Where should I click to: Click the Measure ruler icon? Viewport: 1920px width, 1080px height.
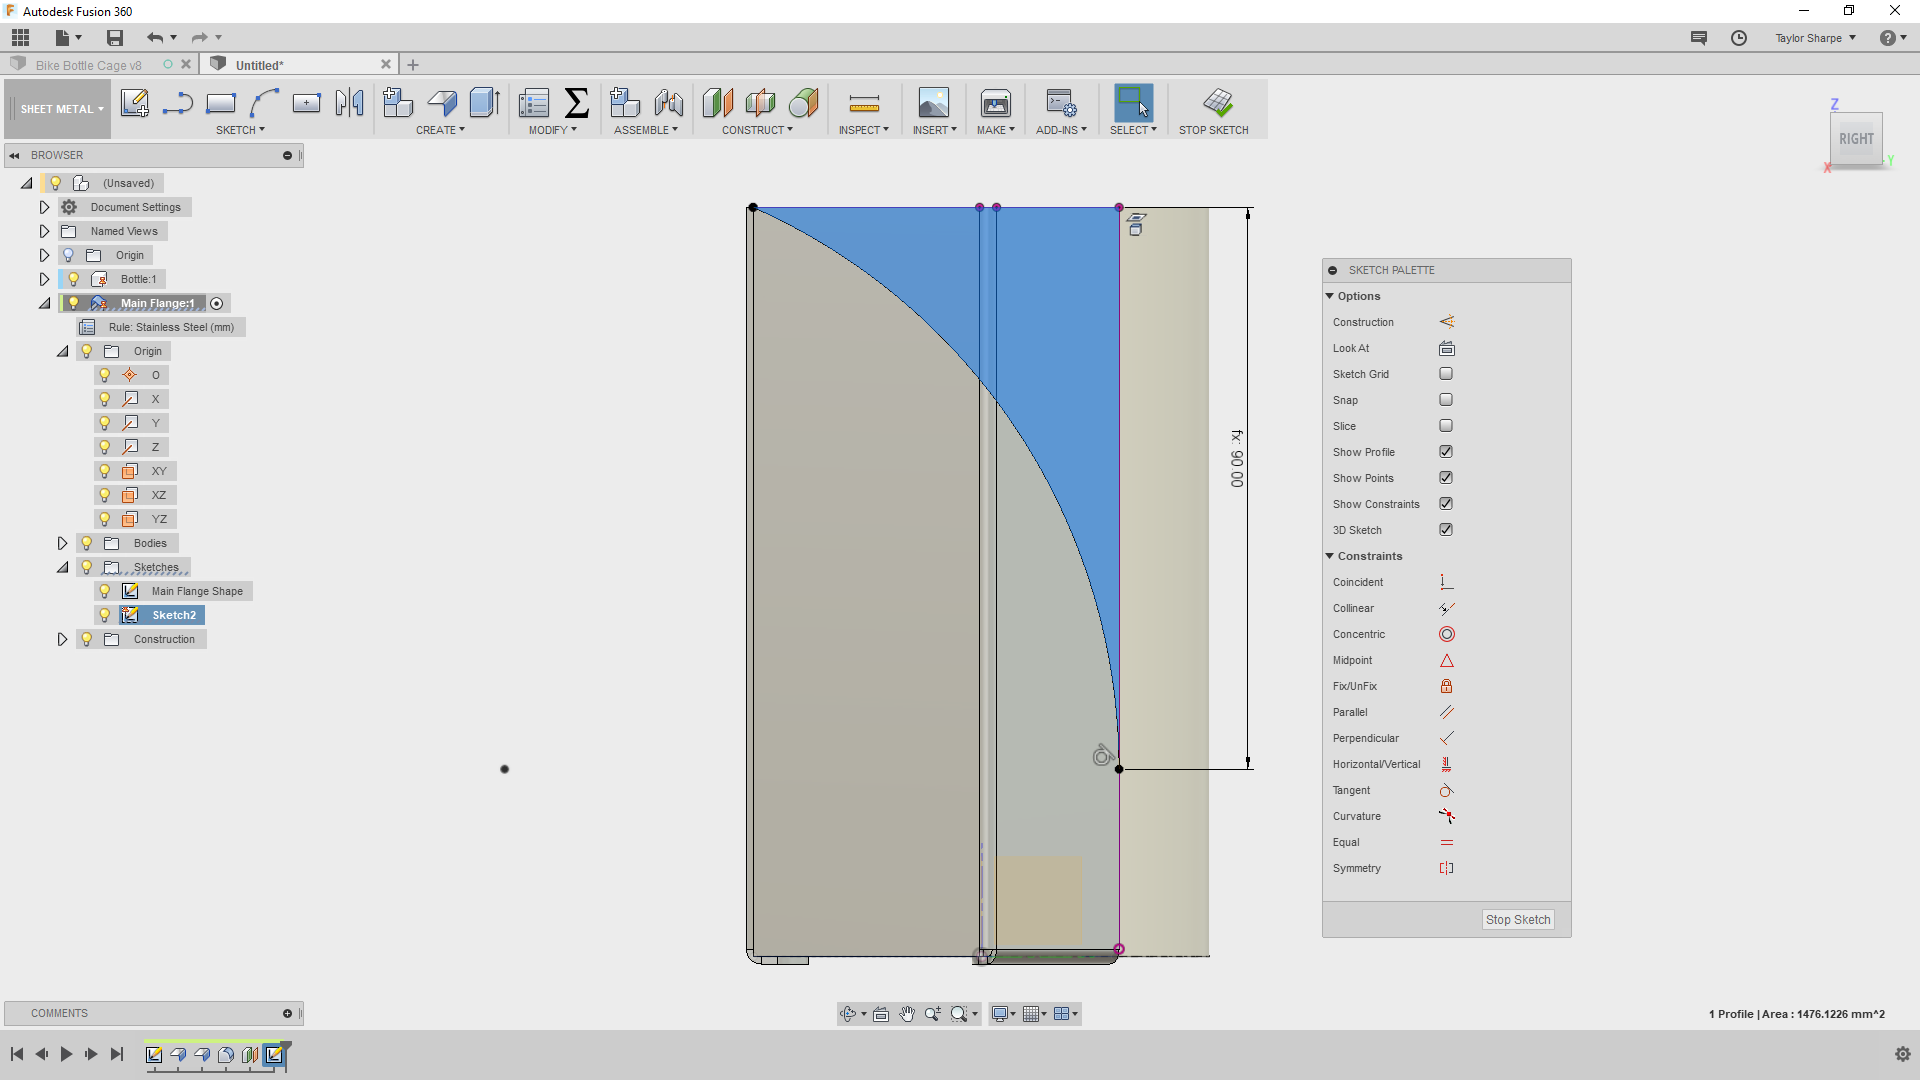pos(864,104)
